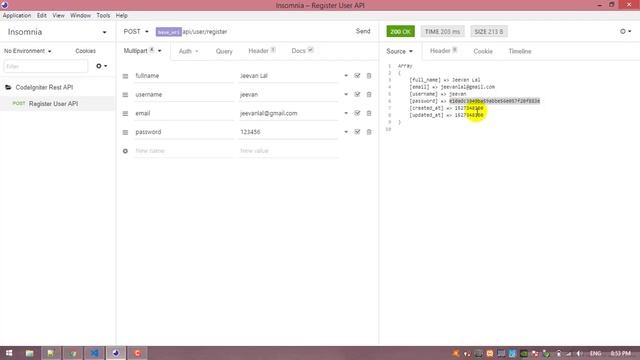Open File Explorer from the taskbar
Image resolution: width=640 pixels, height=360 pixels.
(29, 353)
